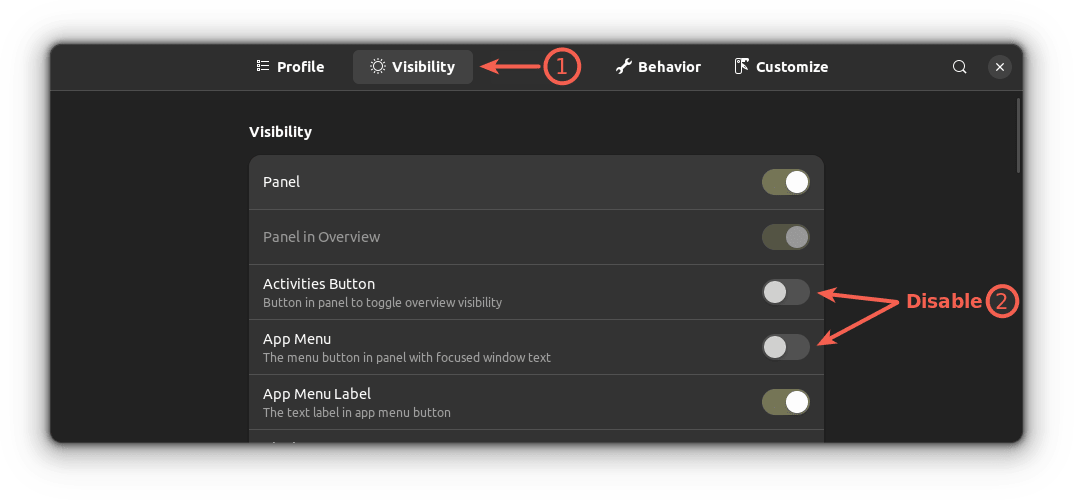Click the red Disable annotation text

(x=943, y=301)
